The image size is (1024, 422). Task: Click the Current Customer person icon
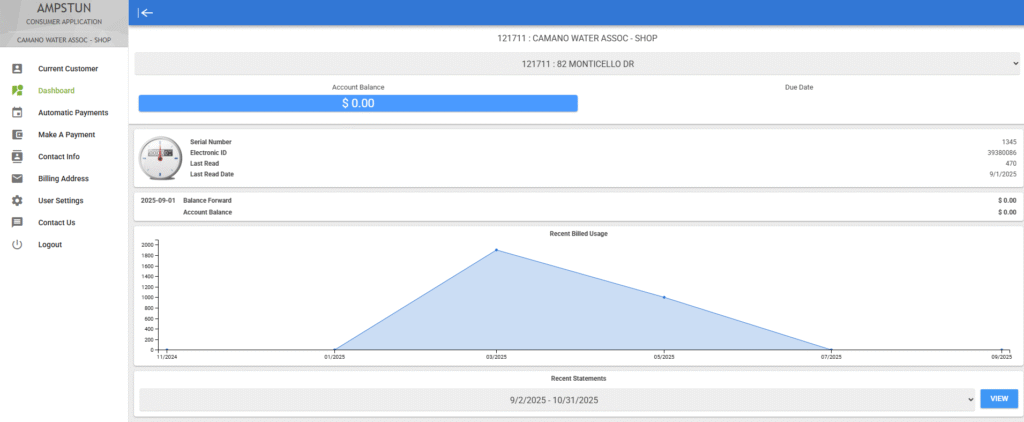[17, 69]
